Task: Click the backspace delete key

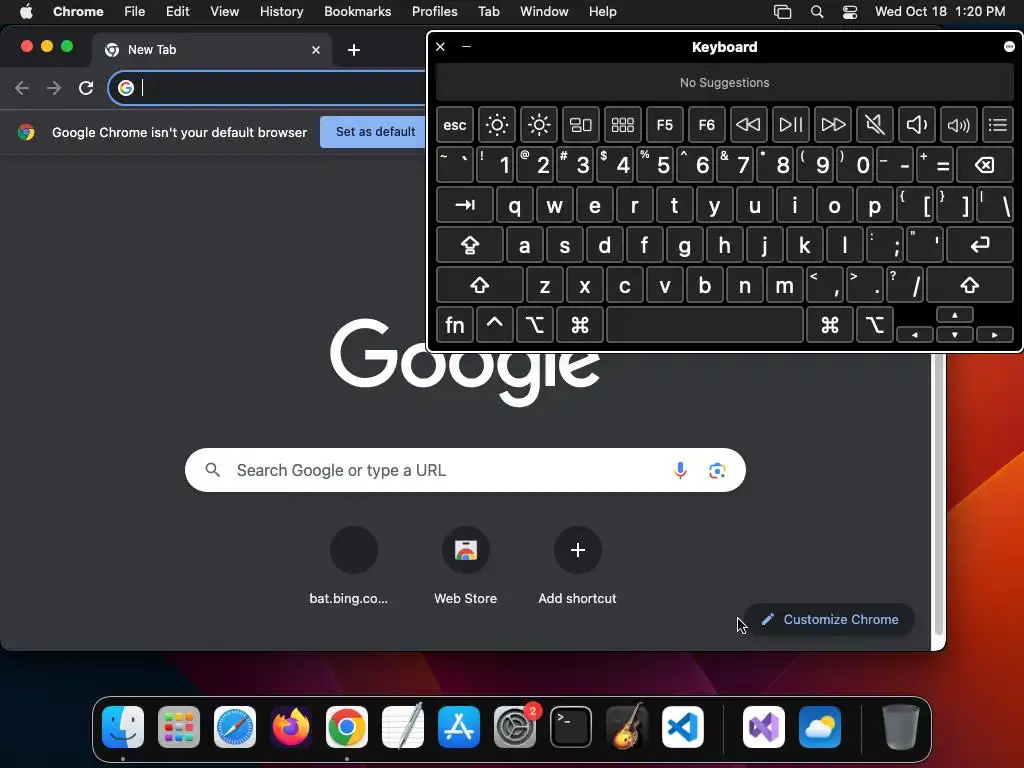Action: point(985,165)
